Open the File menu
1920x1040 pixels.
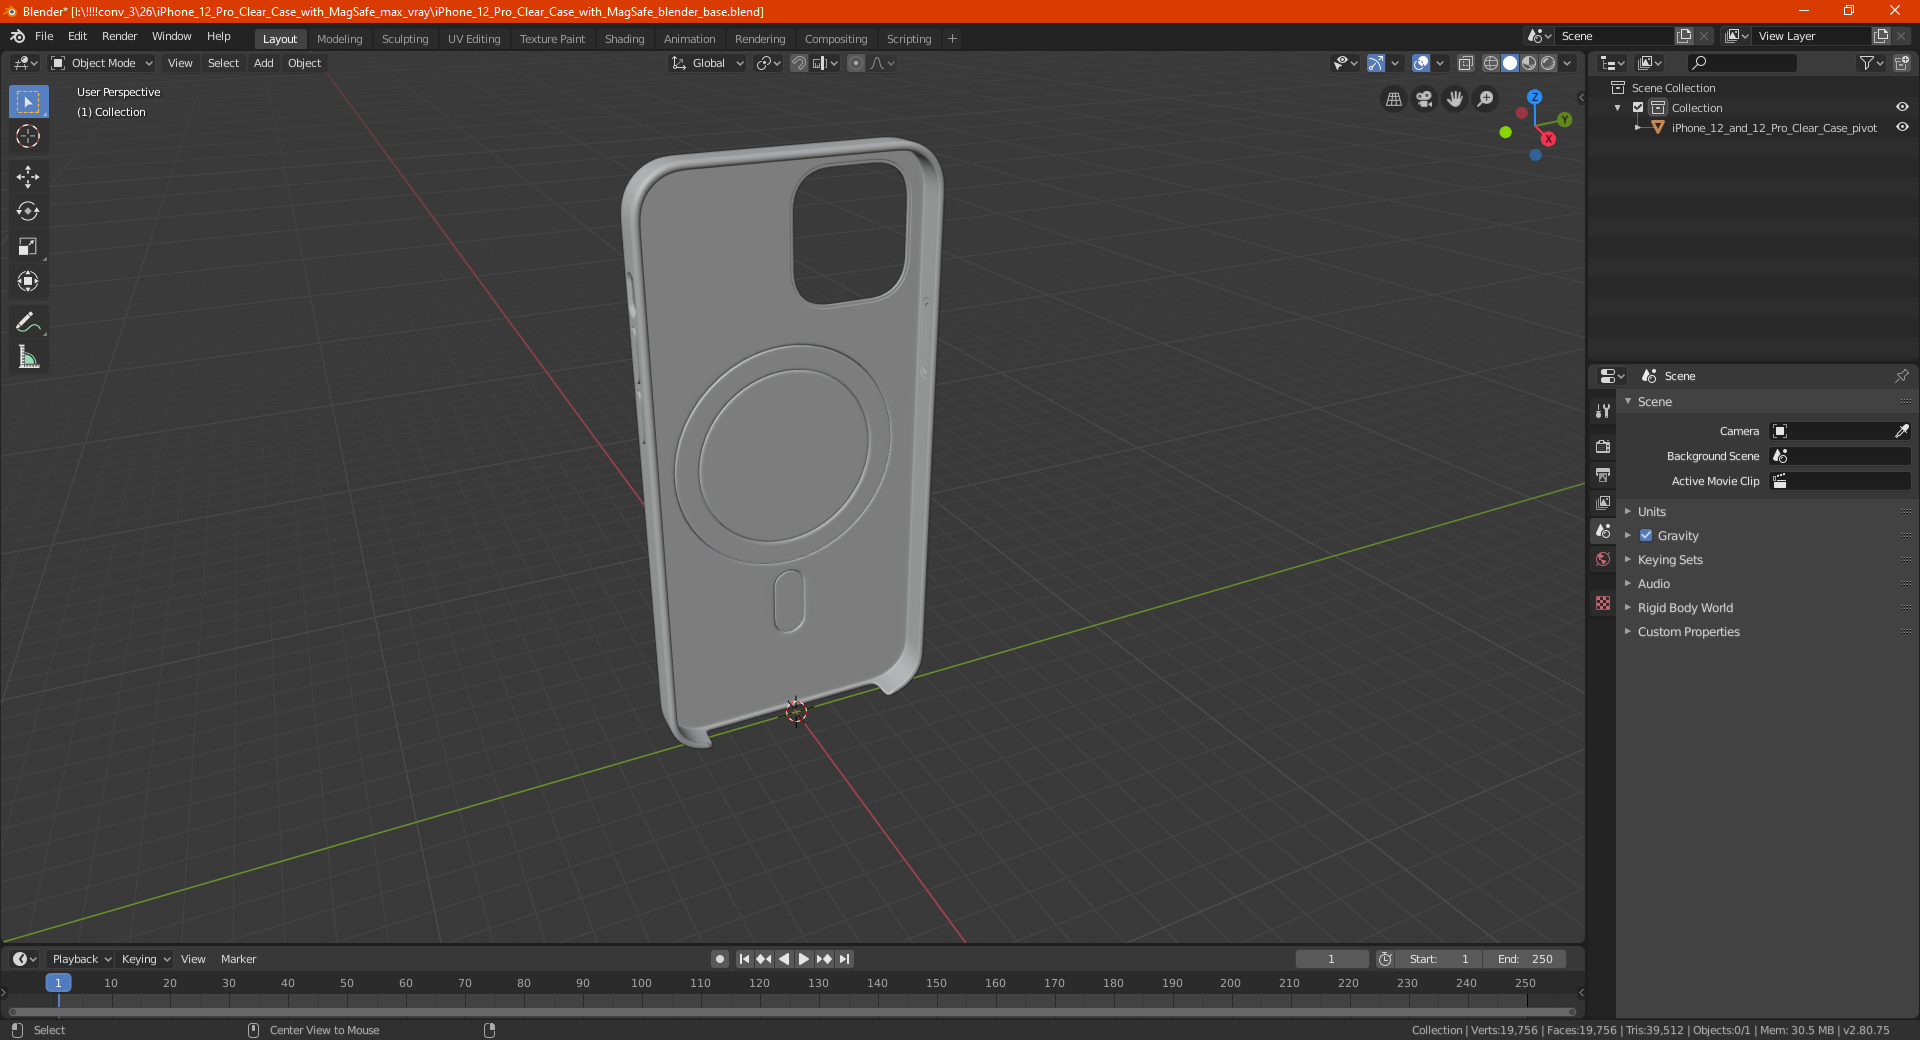[44, 37]
